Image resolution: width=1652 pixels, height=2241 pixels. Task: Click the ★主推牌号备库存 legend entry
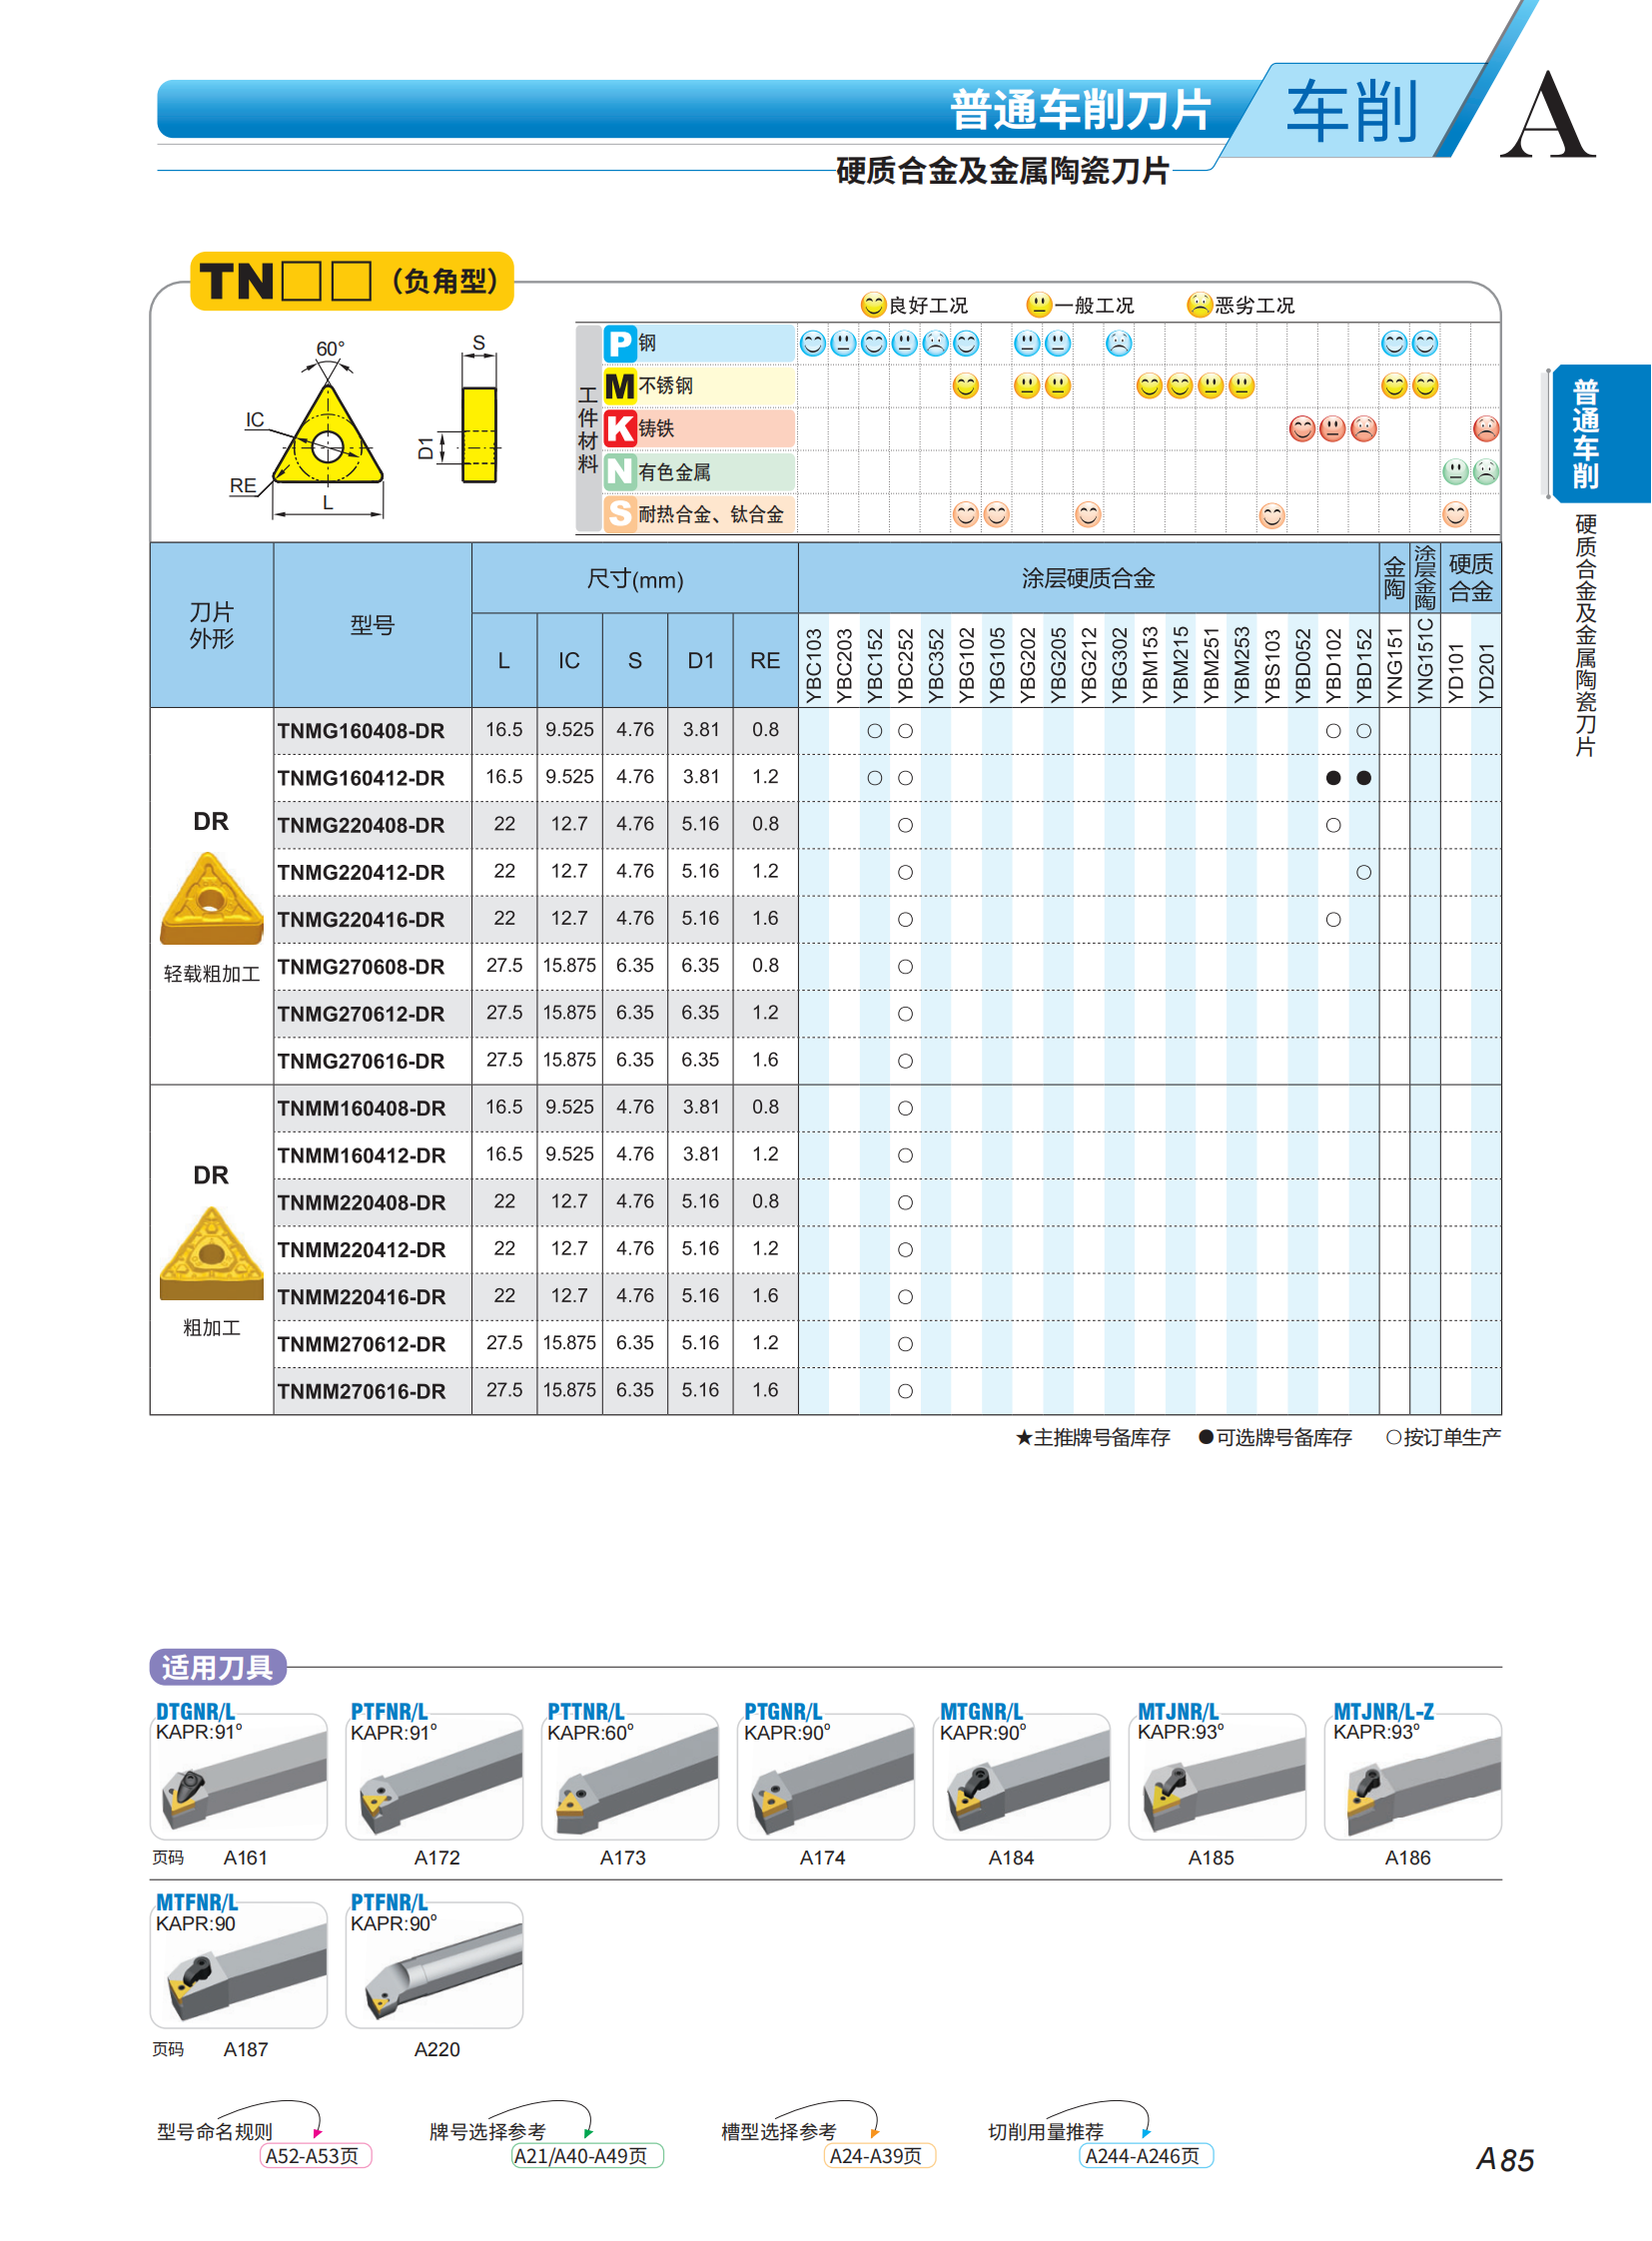[1092, 1437]
